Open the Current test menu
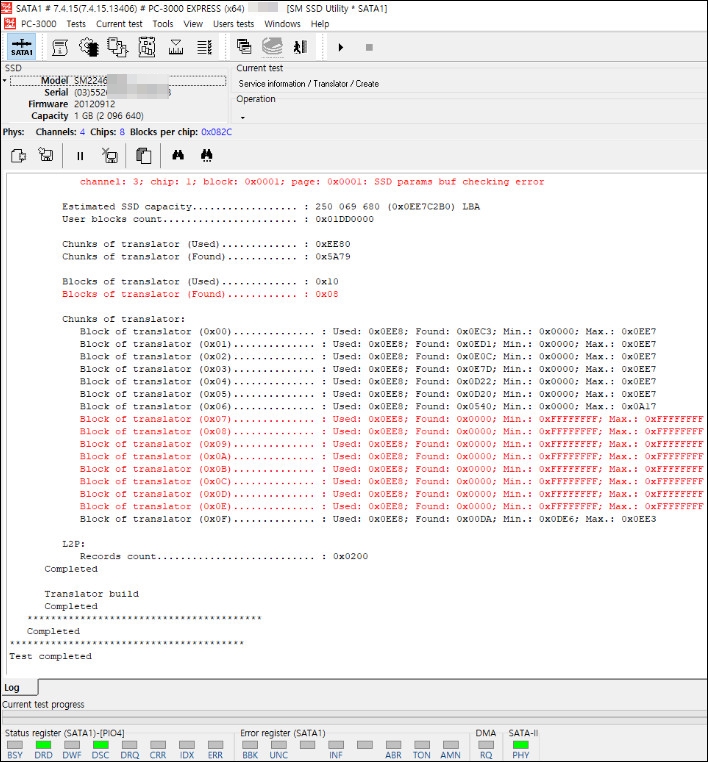The image size is (708, 762). pos(119,24)
